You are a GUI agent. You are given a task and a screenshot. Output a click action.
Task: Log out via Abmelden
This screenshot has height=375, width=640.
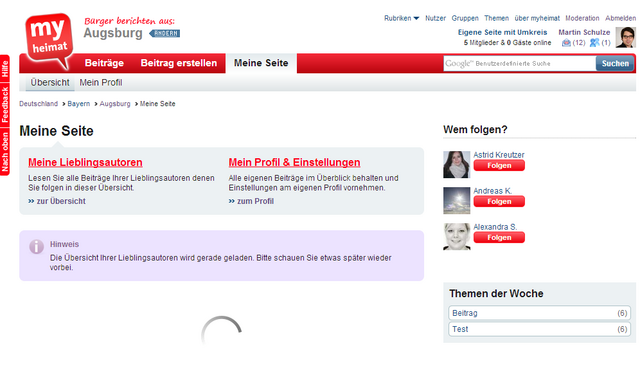point(620,18)
